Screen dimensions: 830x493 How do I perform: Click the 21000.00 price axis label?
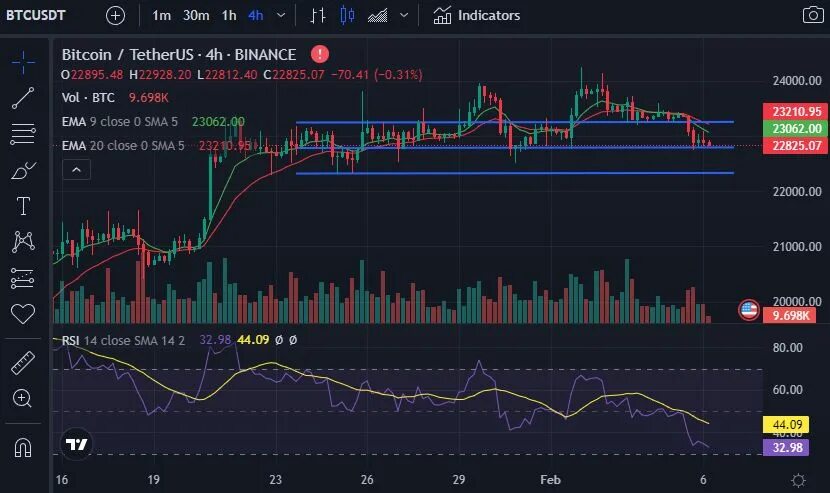point(797,247)
